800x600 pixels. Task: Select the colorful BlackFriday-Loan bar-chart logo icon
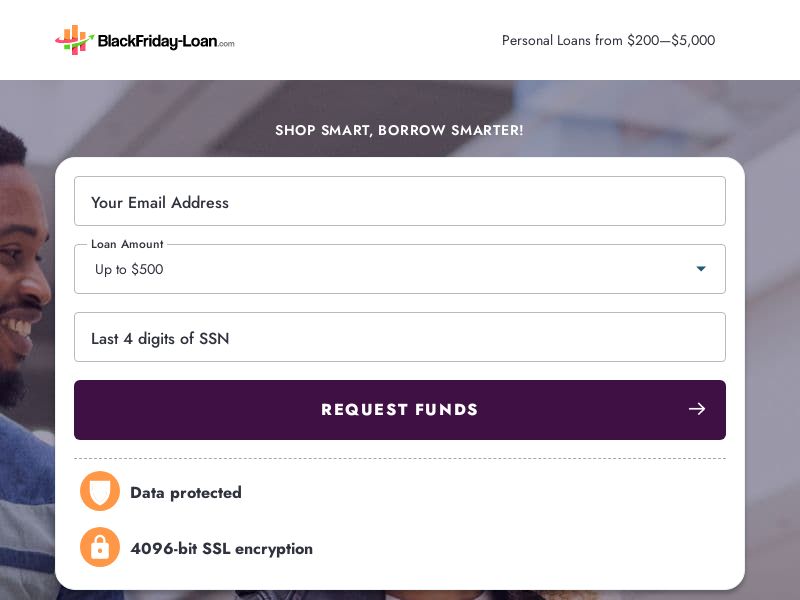(x=71, y=40)
